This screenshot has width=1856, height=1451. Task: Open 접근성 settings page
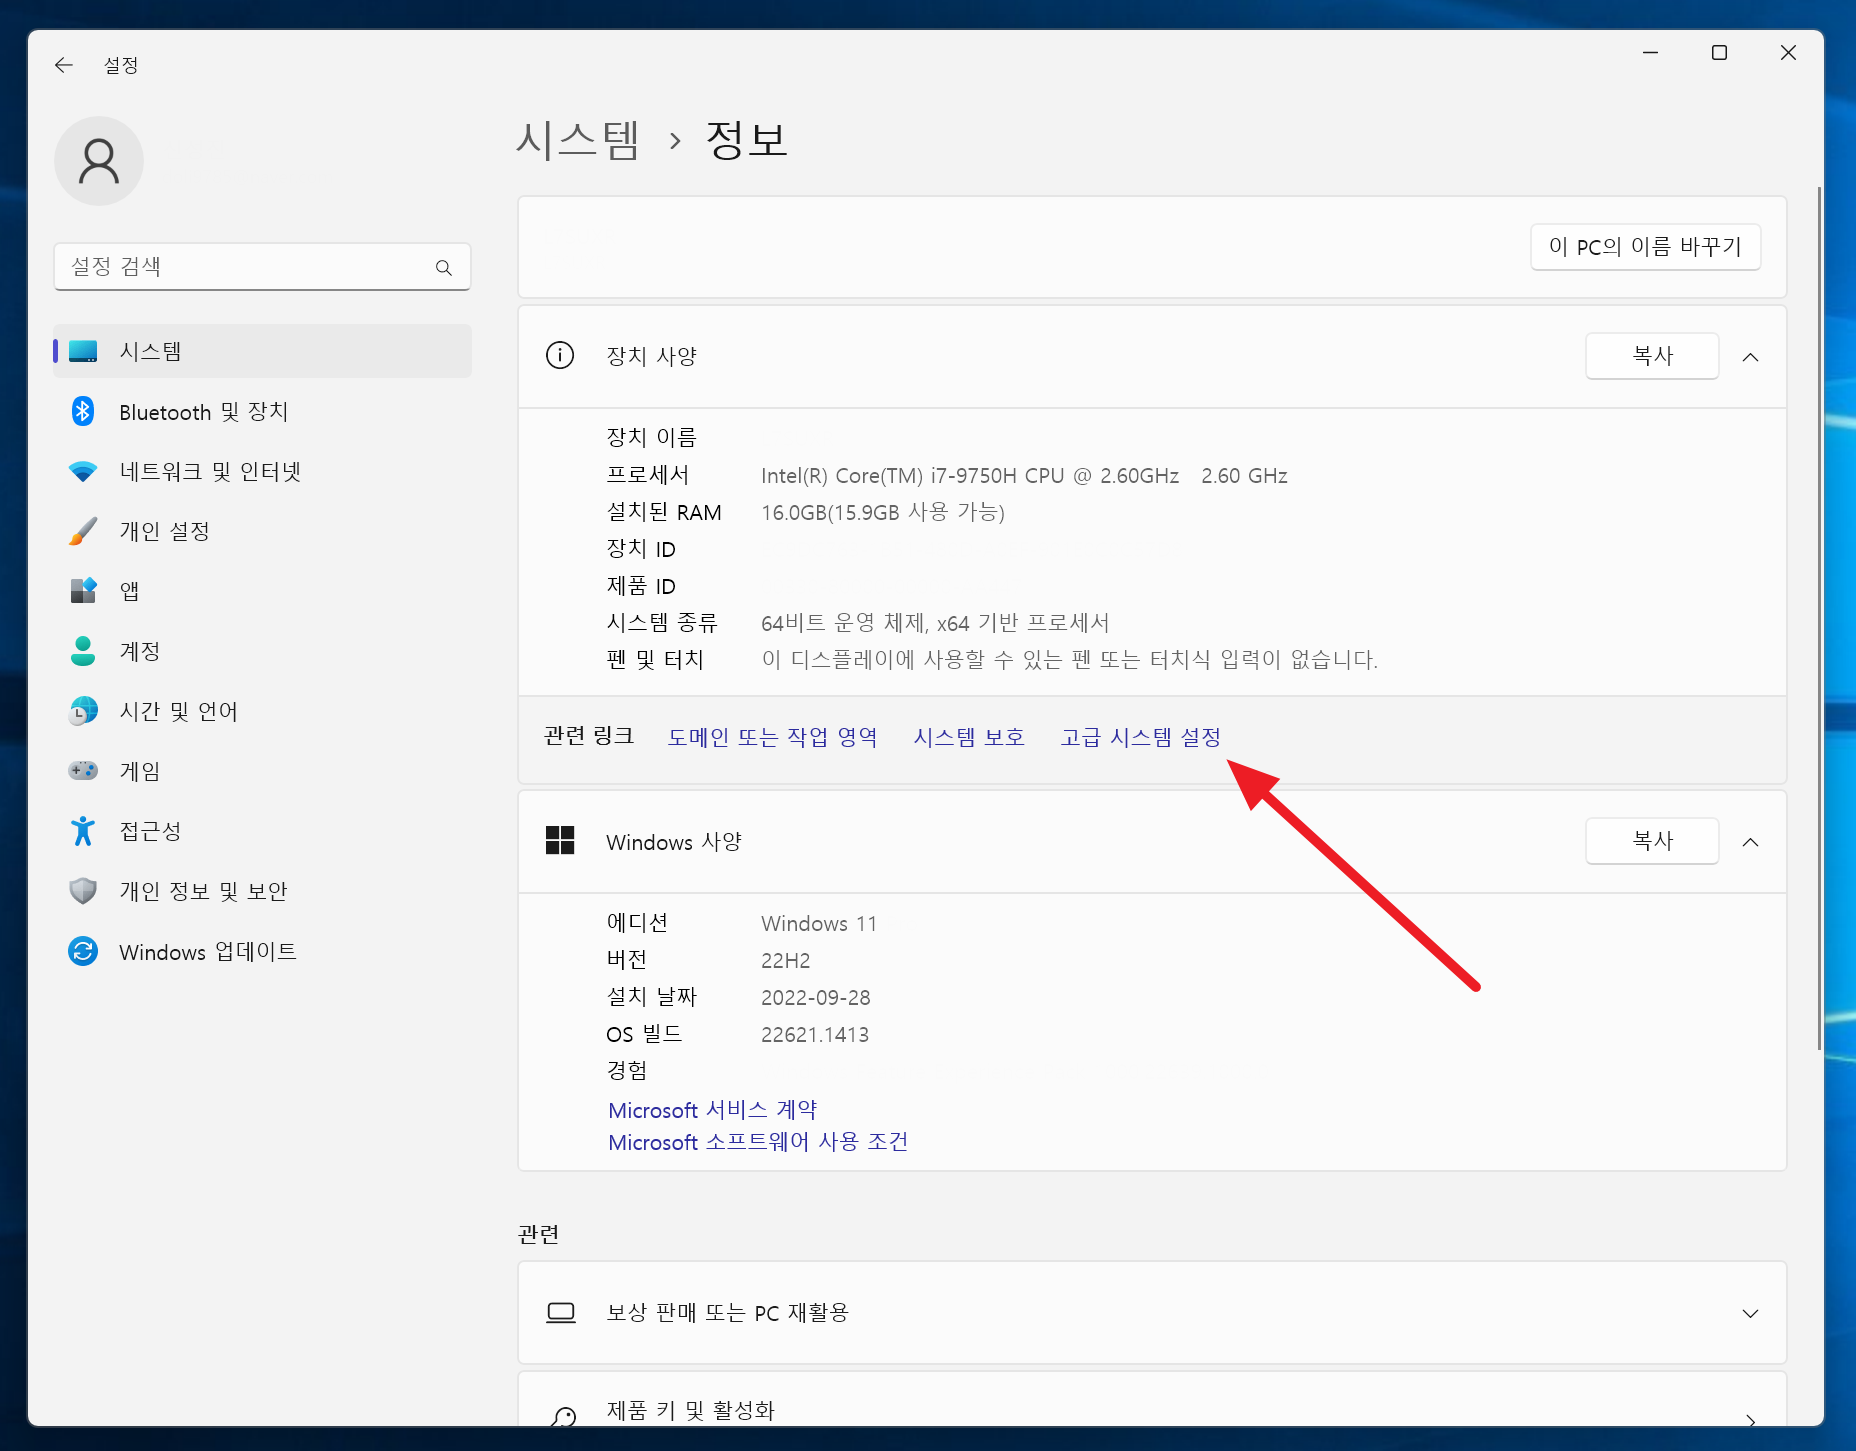click(262, 831)
